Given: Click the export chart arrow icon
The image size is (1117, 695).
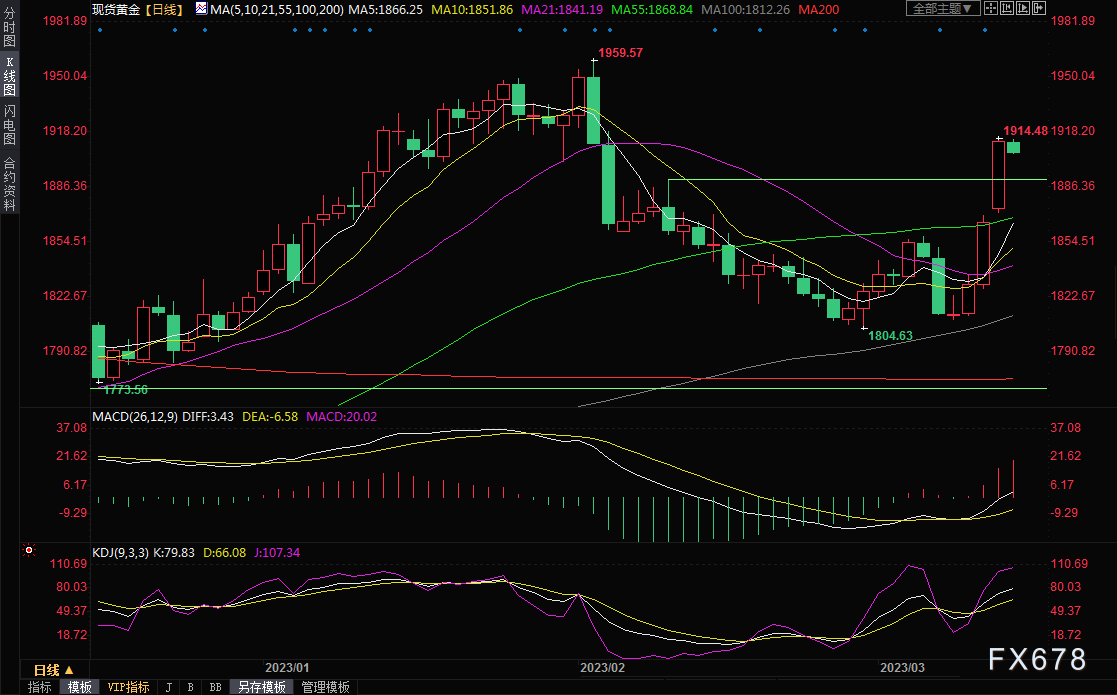Looking at the screenshot, I should click(x=1039, y=8).
